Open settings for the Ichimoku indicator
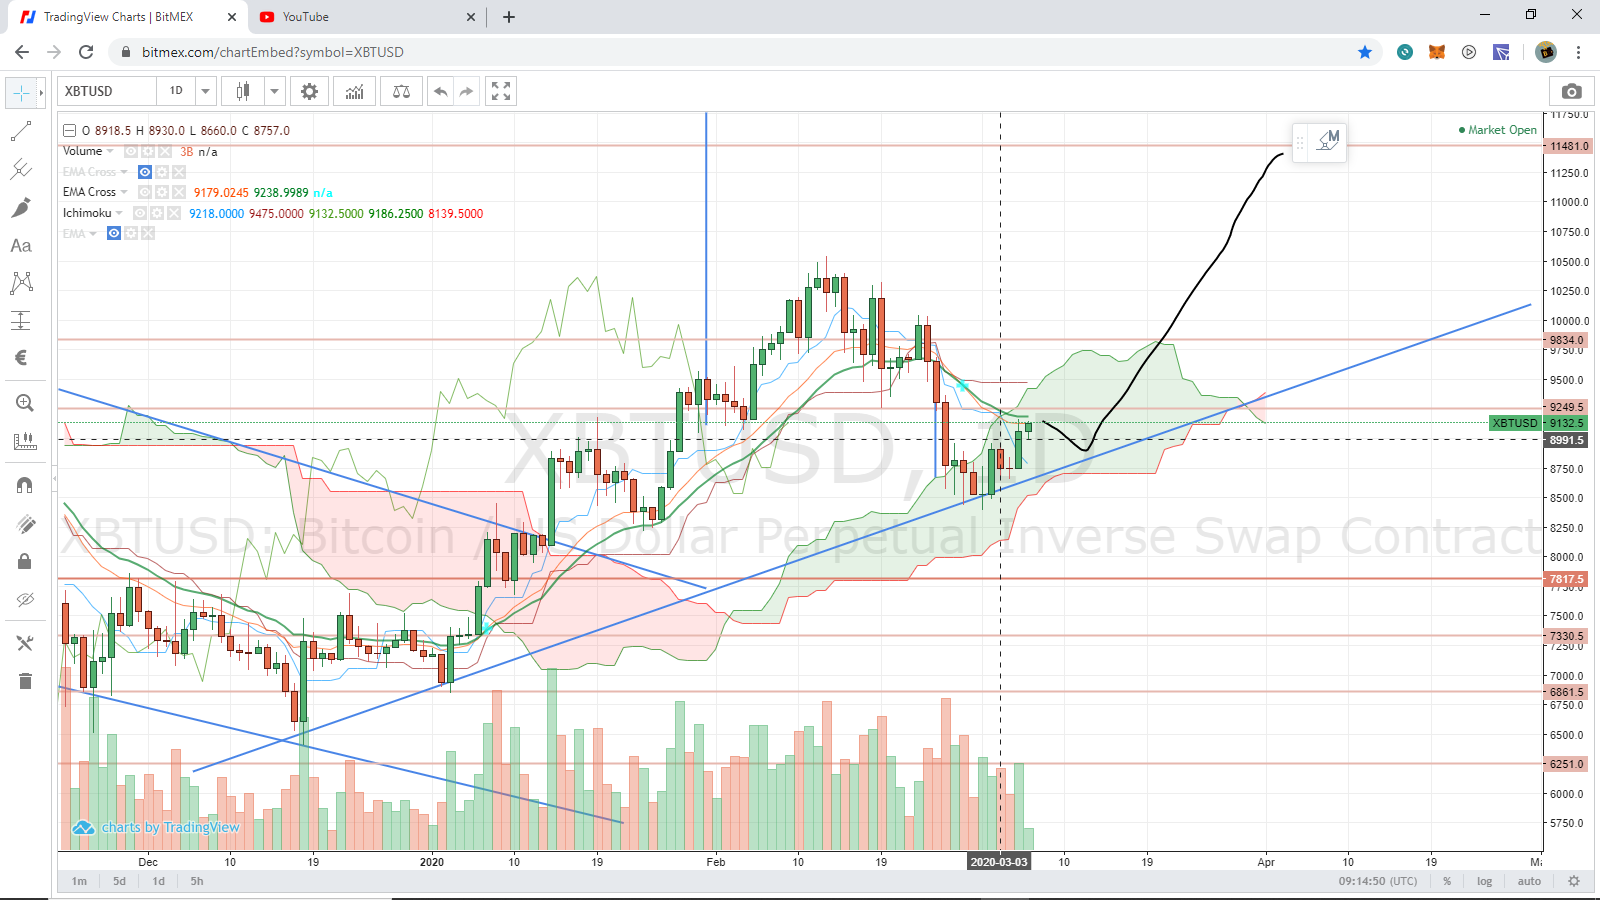Screen dimensions: 1600x900 point(157,213)
